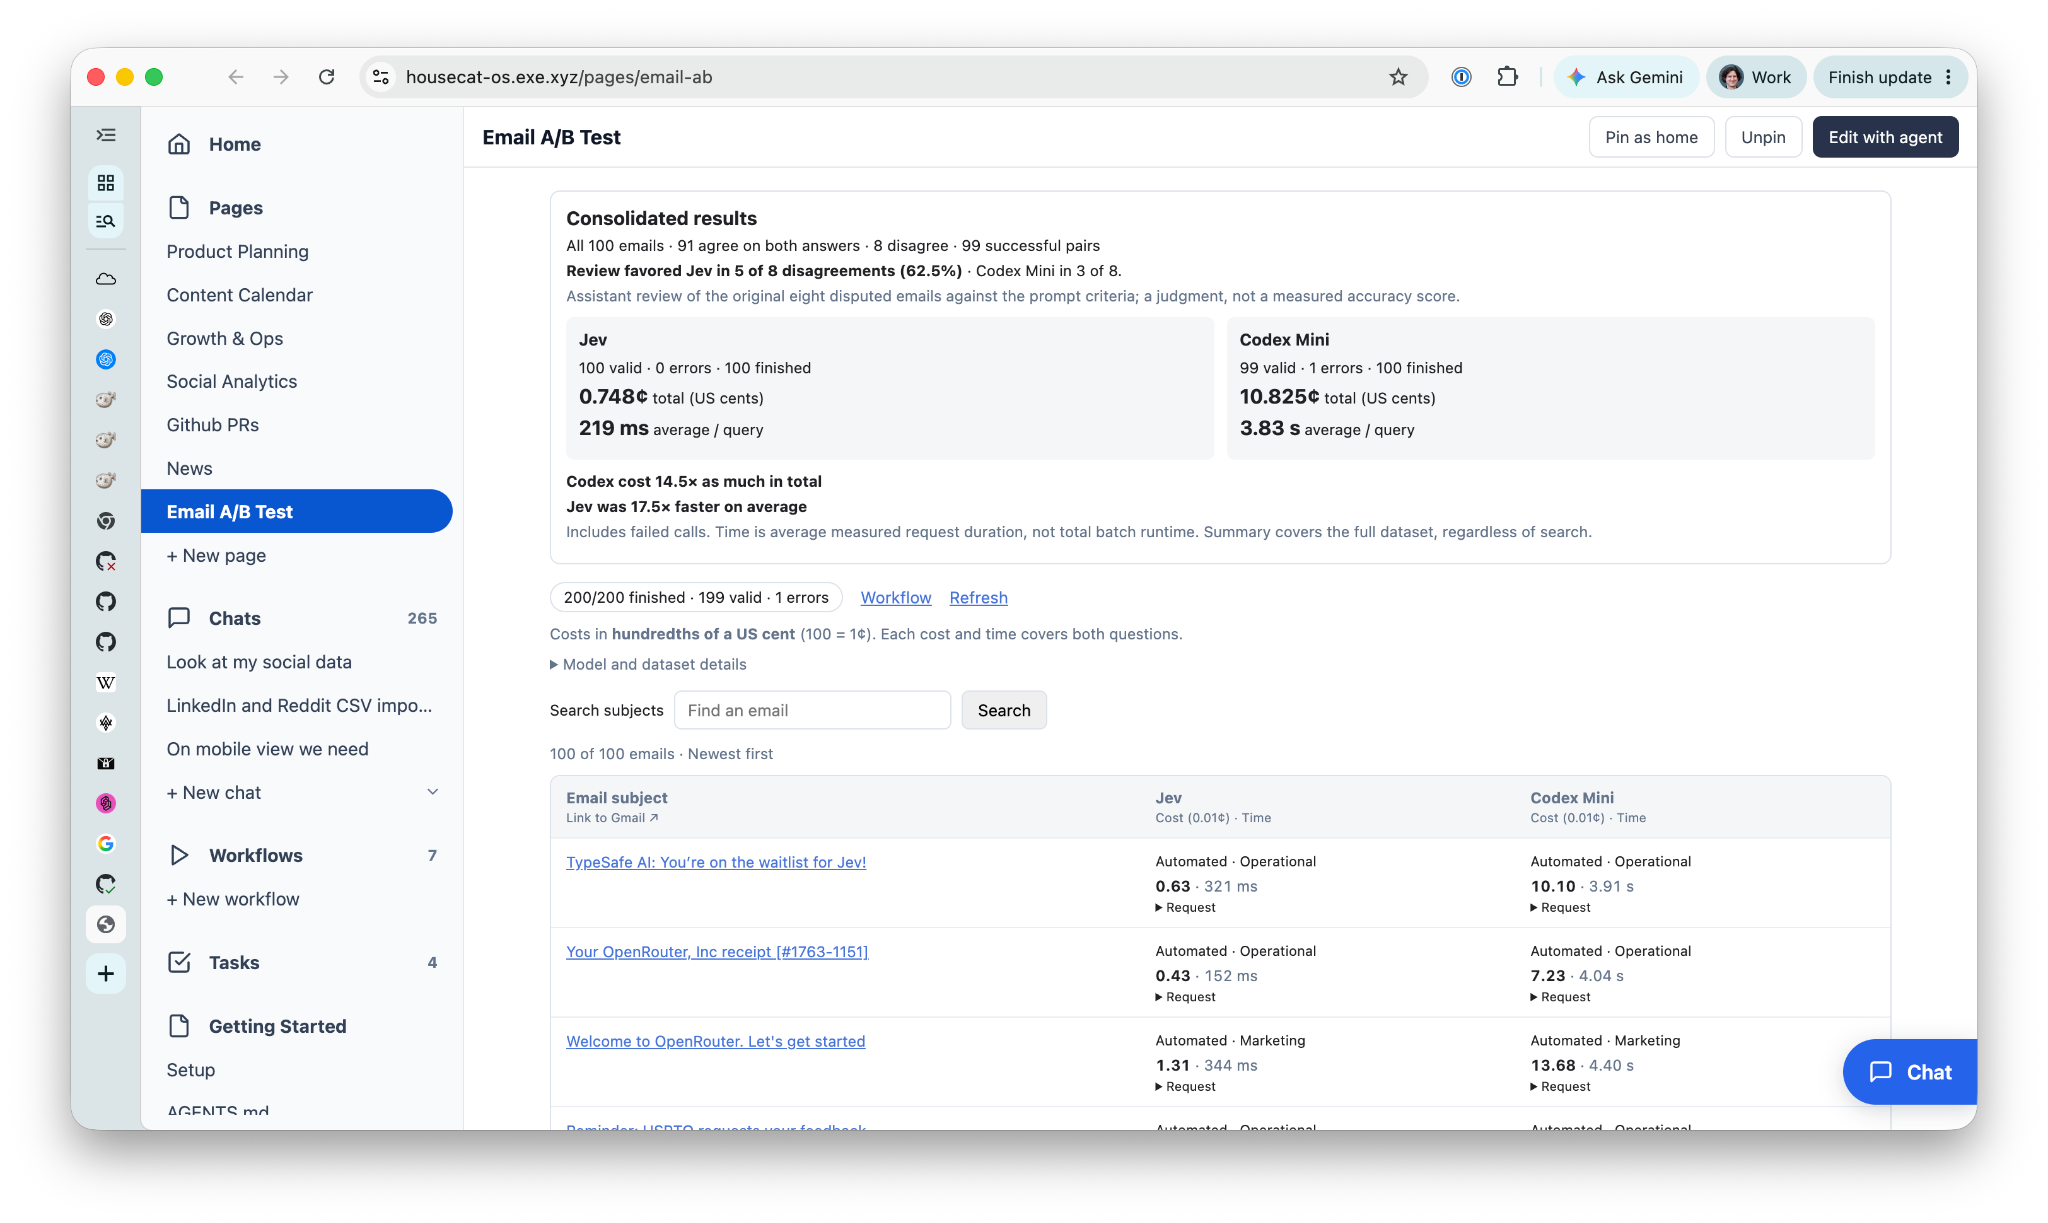Open TypeSafe AI waitlist email link
Image resolution: width=2048 pixels, height=1223 pixels.
click(x=716, y=862)
